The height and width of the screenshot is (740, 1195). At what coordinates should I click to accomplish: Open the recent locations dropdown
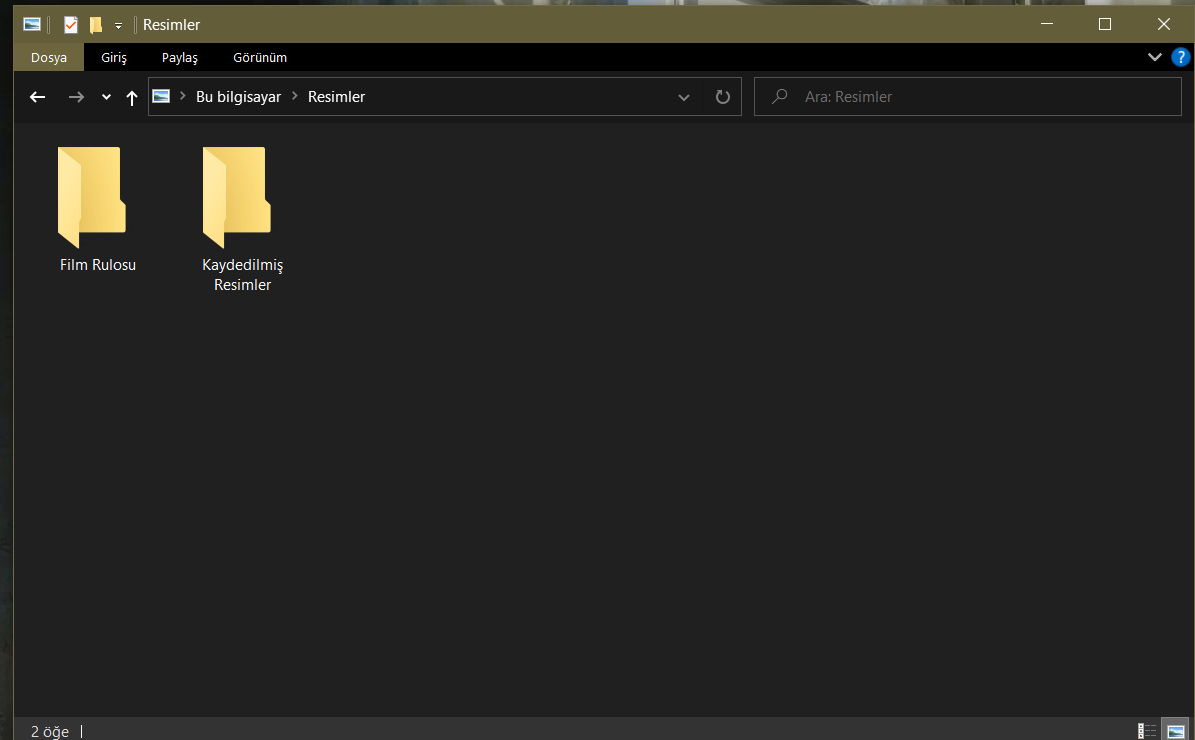[106, 98]
